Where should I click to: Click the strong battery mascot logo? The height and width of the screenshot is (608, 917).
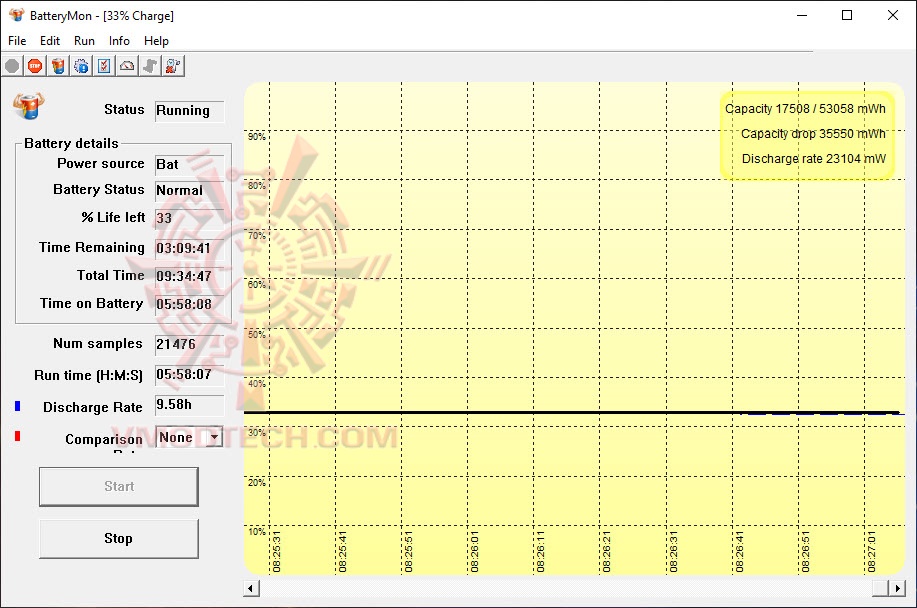28,106
